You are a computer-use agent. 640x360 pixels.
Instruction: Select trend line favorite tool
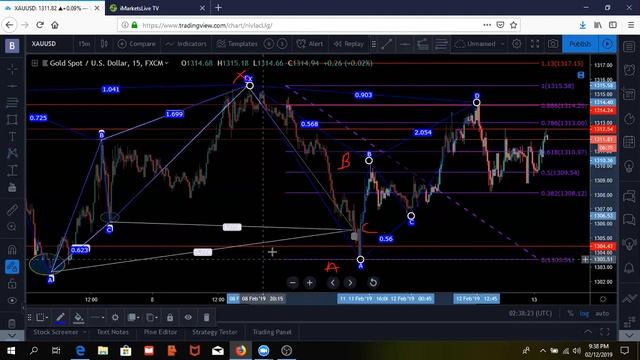click(x=387, y=44)
